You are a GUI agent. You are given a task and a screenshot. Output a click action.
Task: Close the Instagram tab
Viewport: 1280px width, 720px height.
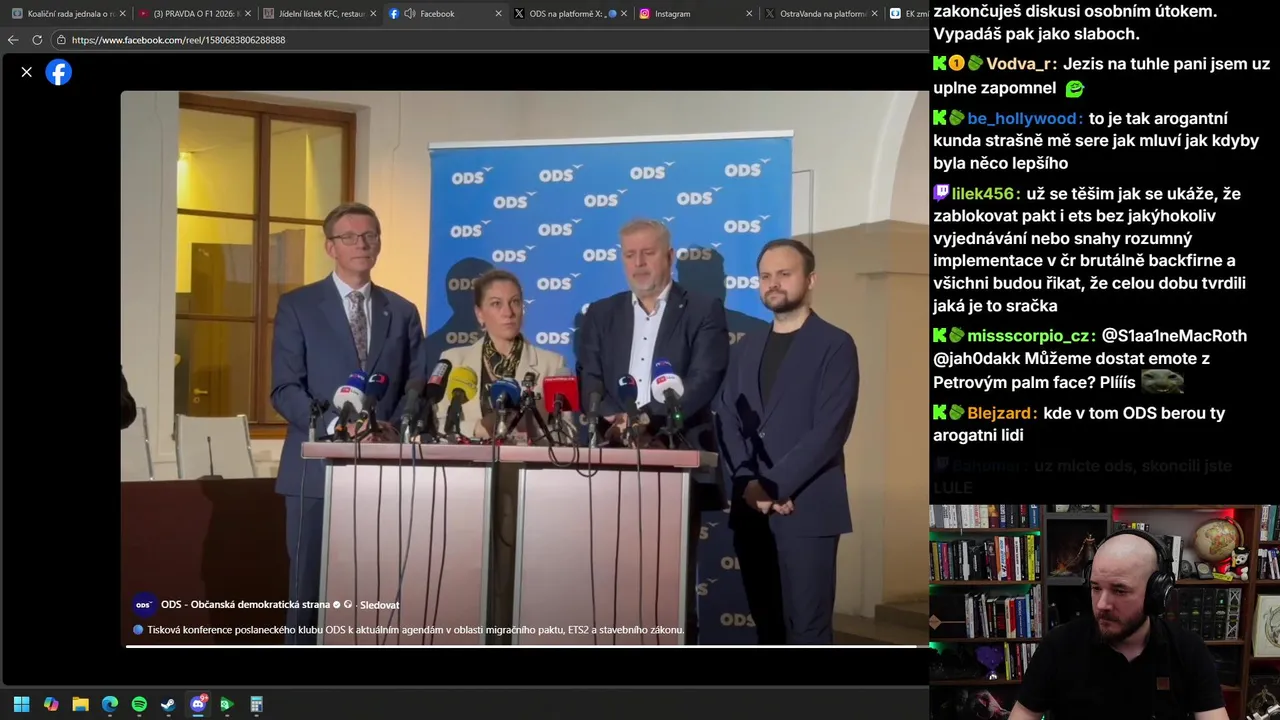pos(749,14)
